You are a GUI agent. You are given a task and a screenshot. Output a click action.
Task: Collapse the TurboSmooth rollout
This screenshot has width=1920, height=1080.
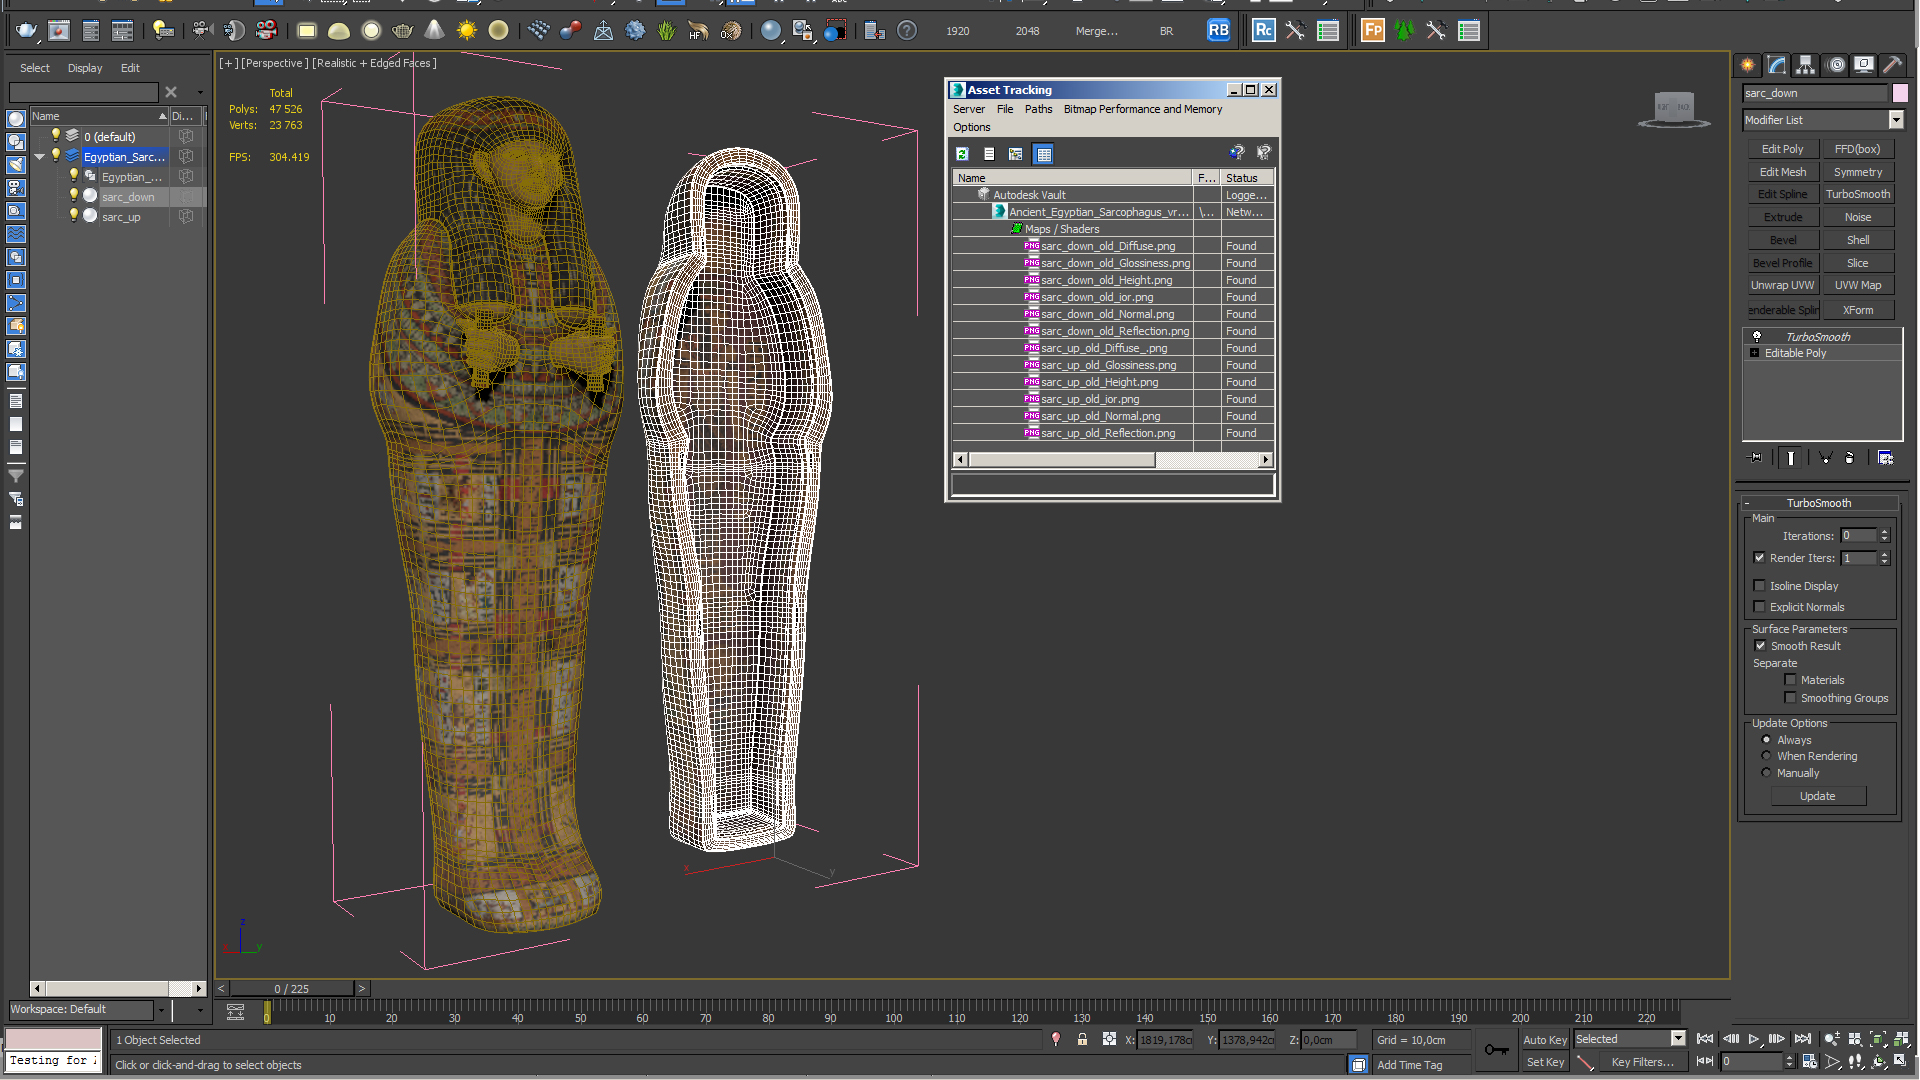(x=1747, y=503)
